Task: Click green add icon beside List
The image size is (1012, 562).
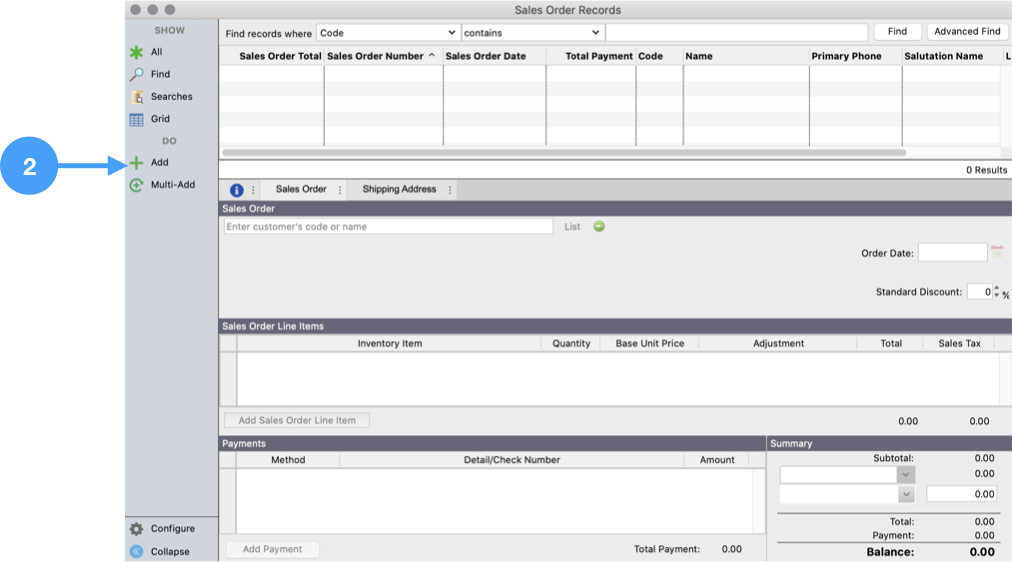Action: click(599, 227)
